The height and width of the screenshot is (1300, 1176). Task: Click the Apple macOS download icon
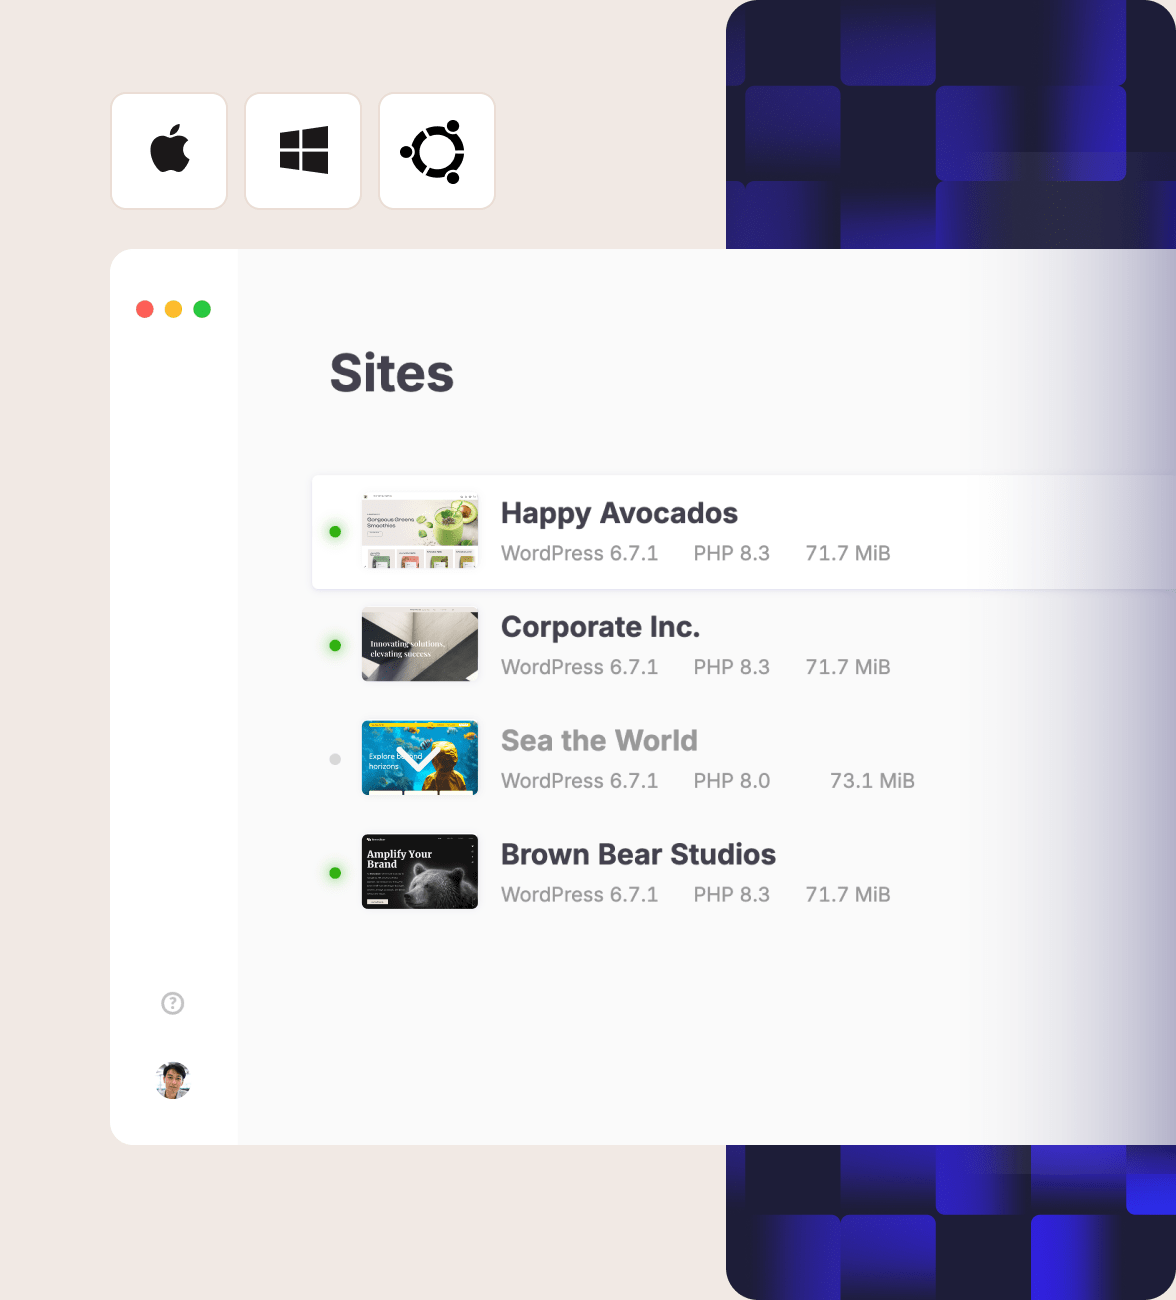(x=169, y=151)
